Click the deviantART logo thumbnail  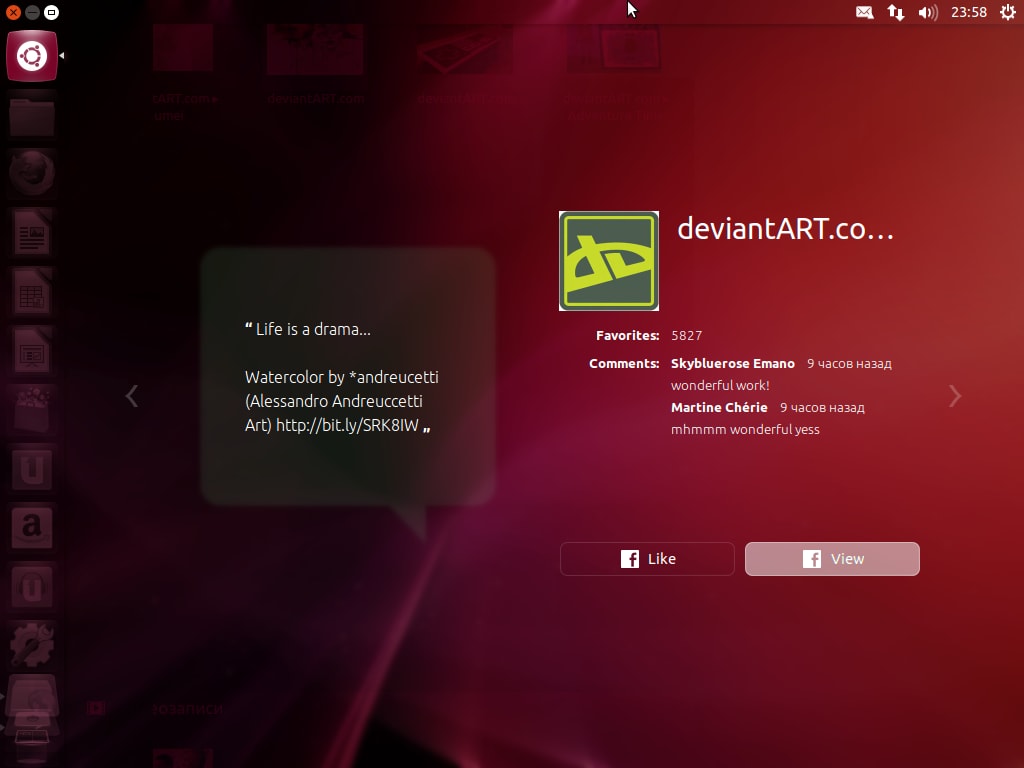(x=609, y=261)
